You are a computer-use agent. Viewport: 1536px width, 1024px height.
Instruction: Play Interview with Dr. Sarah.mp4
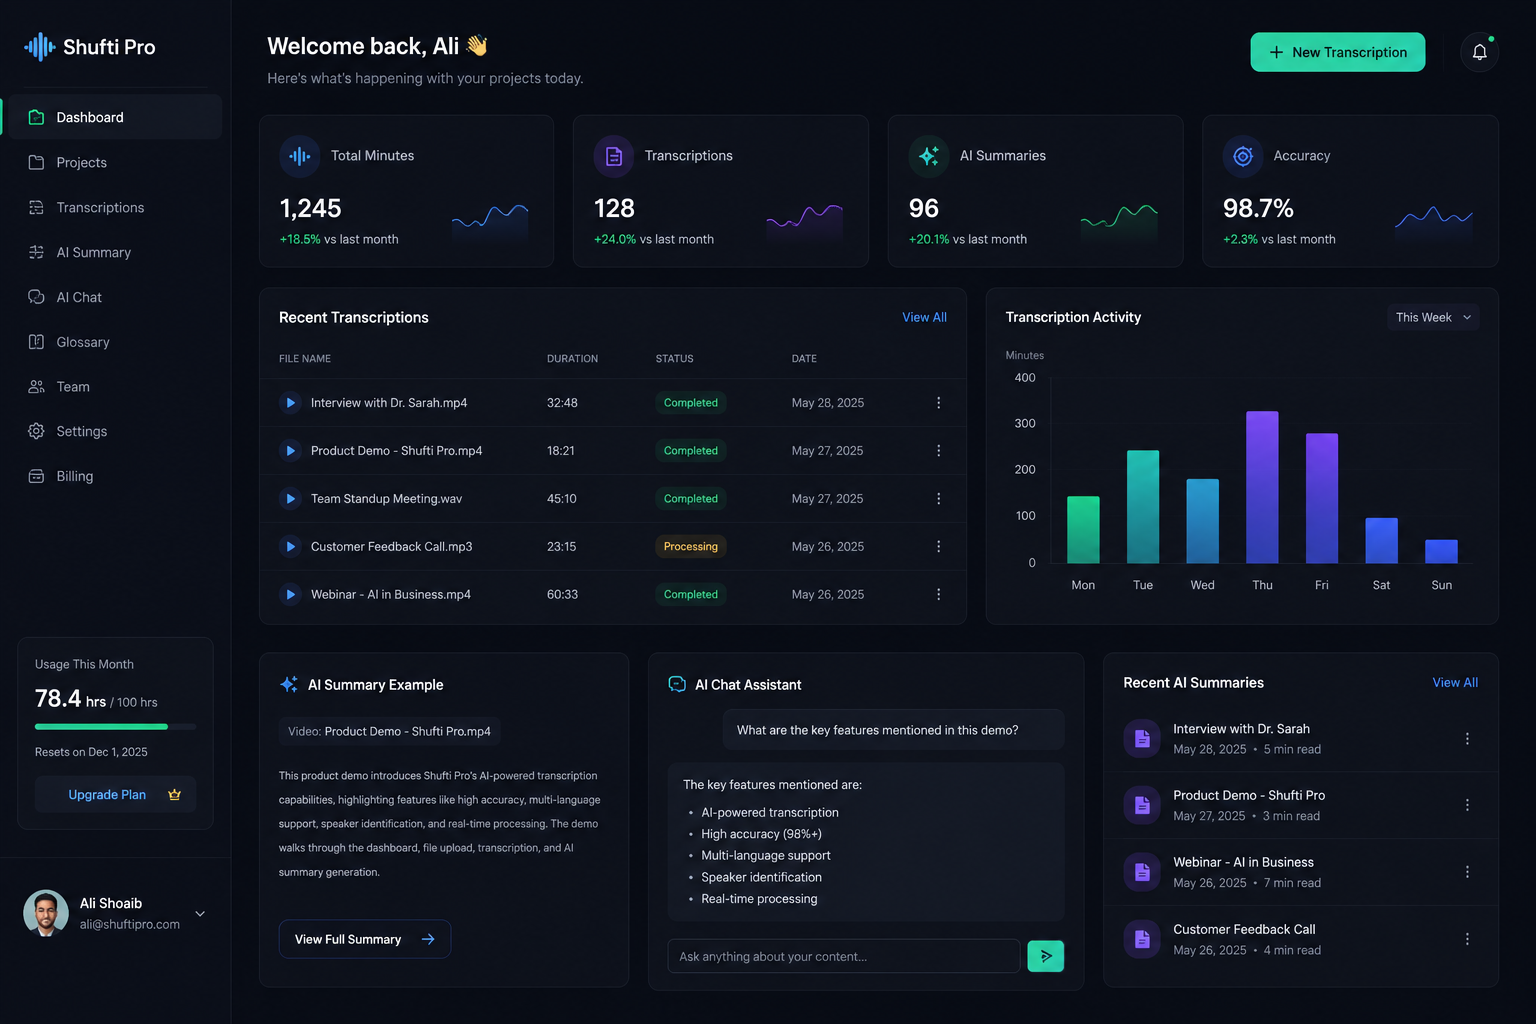coord(290,403)
